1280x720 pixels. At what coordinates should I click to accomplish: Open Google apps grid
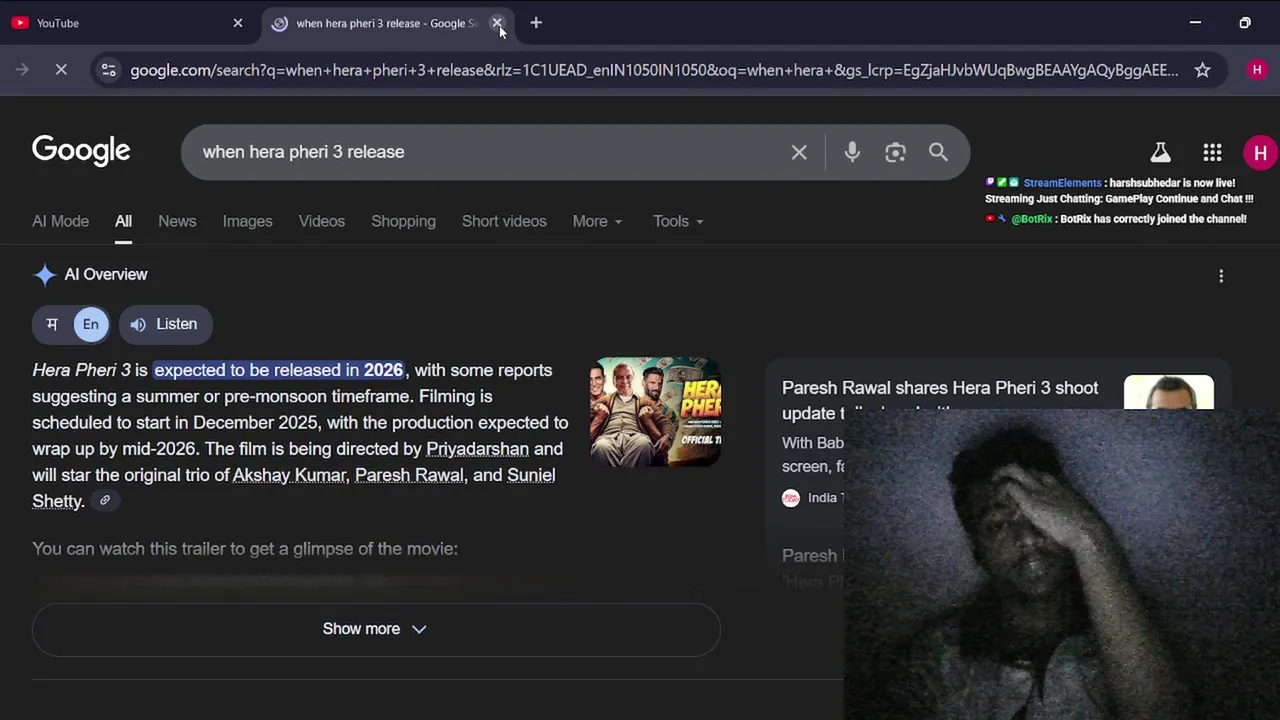(1212, 152)
